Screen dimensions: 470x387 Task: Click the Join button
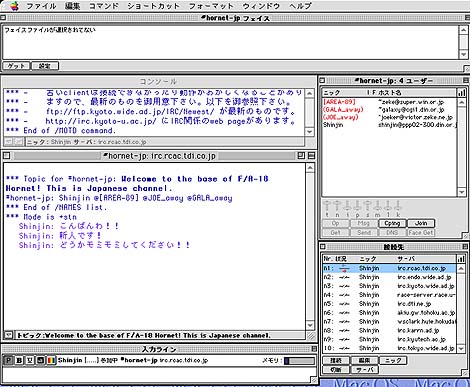click(421, 223)
